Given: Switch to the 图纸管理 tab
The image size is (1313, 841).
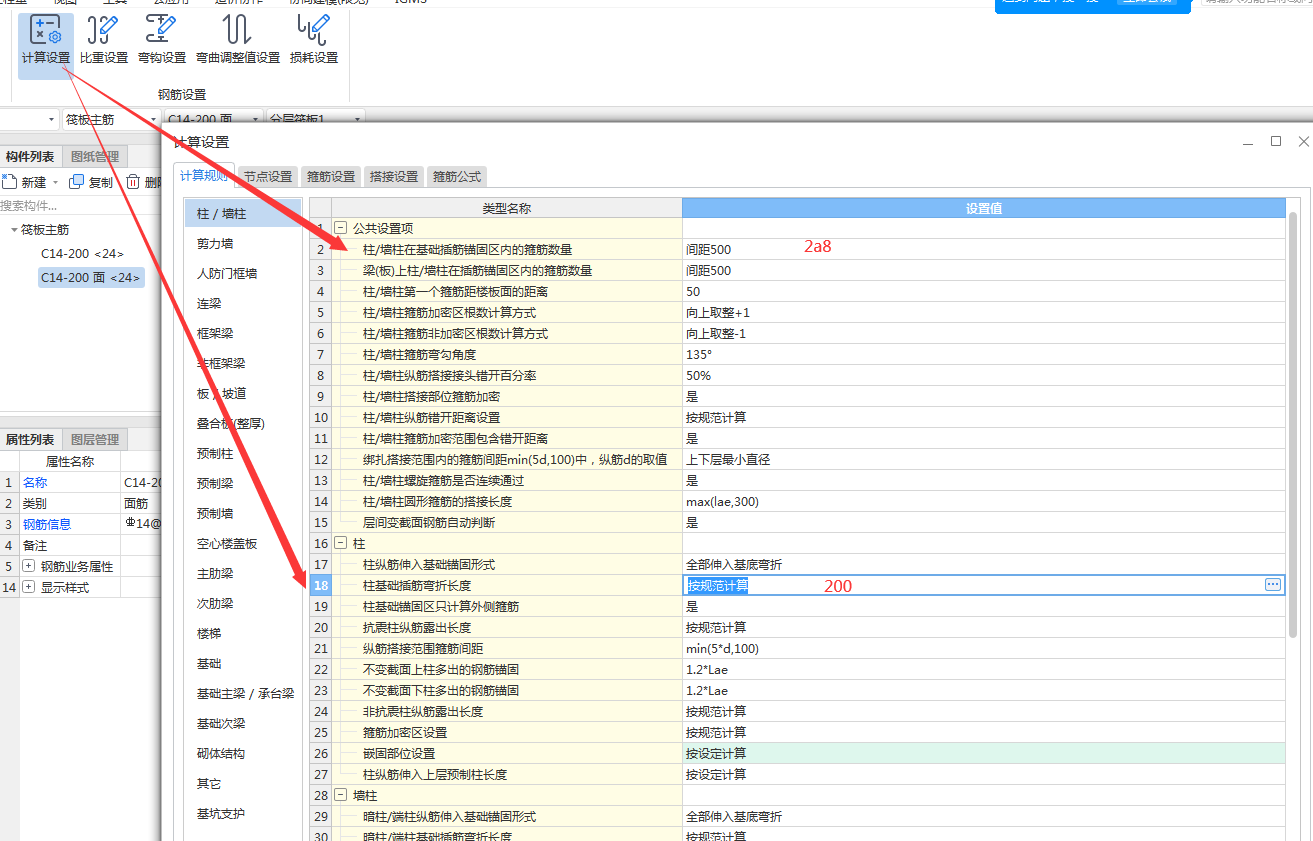Looking at the screenshot, I should tap(95, 156).
